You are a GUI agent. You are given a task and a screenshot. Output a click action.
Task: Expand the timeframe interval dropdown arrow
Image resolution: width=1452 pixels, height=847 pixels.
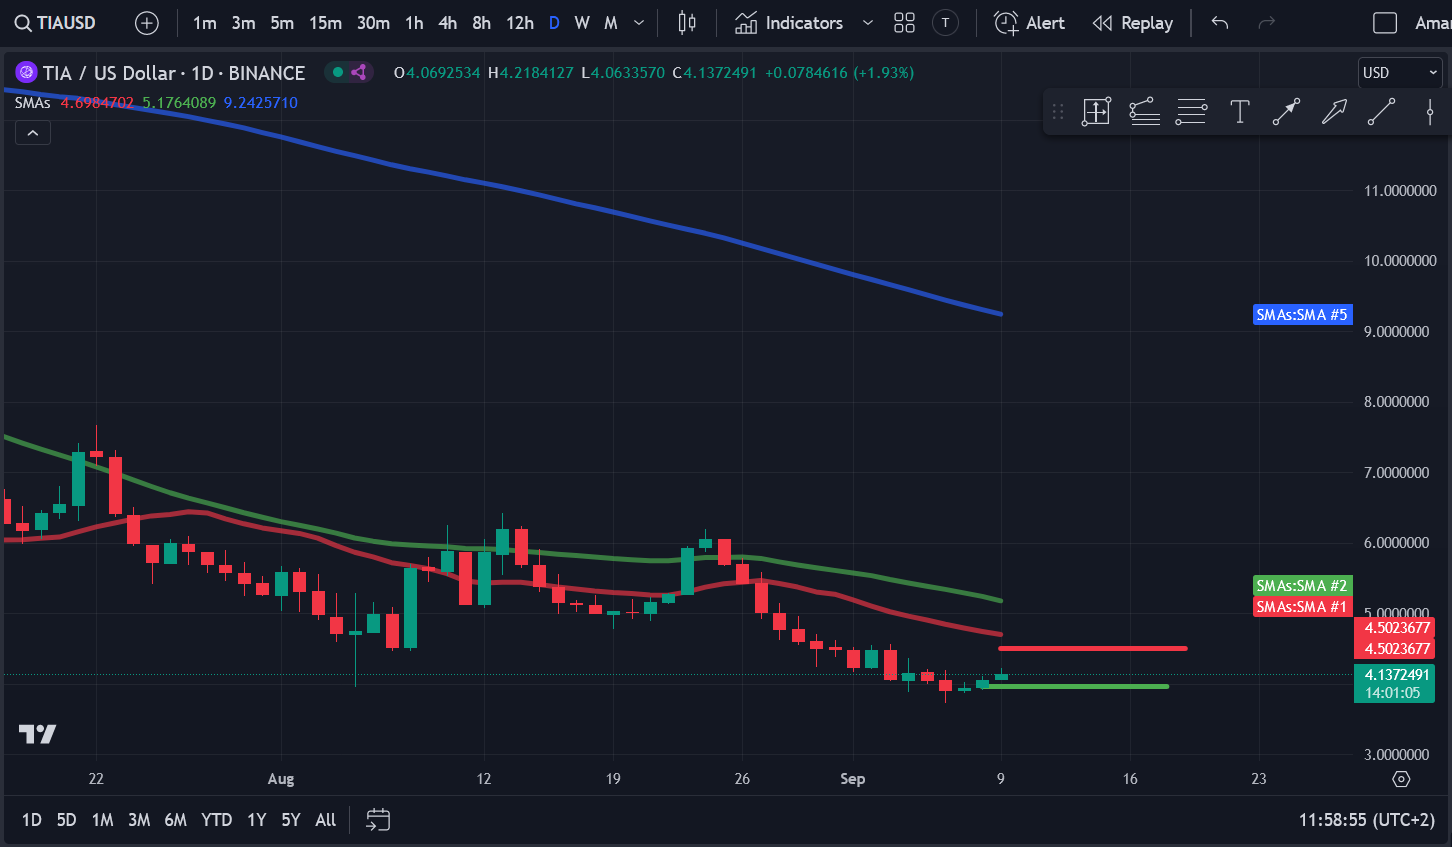pos(639,23)
